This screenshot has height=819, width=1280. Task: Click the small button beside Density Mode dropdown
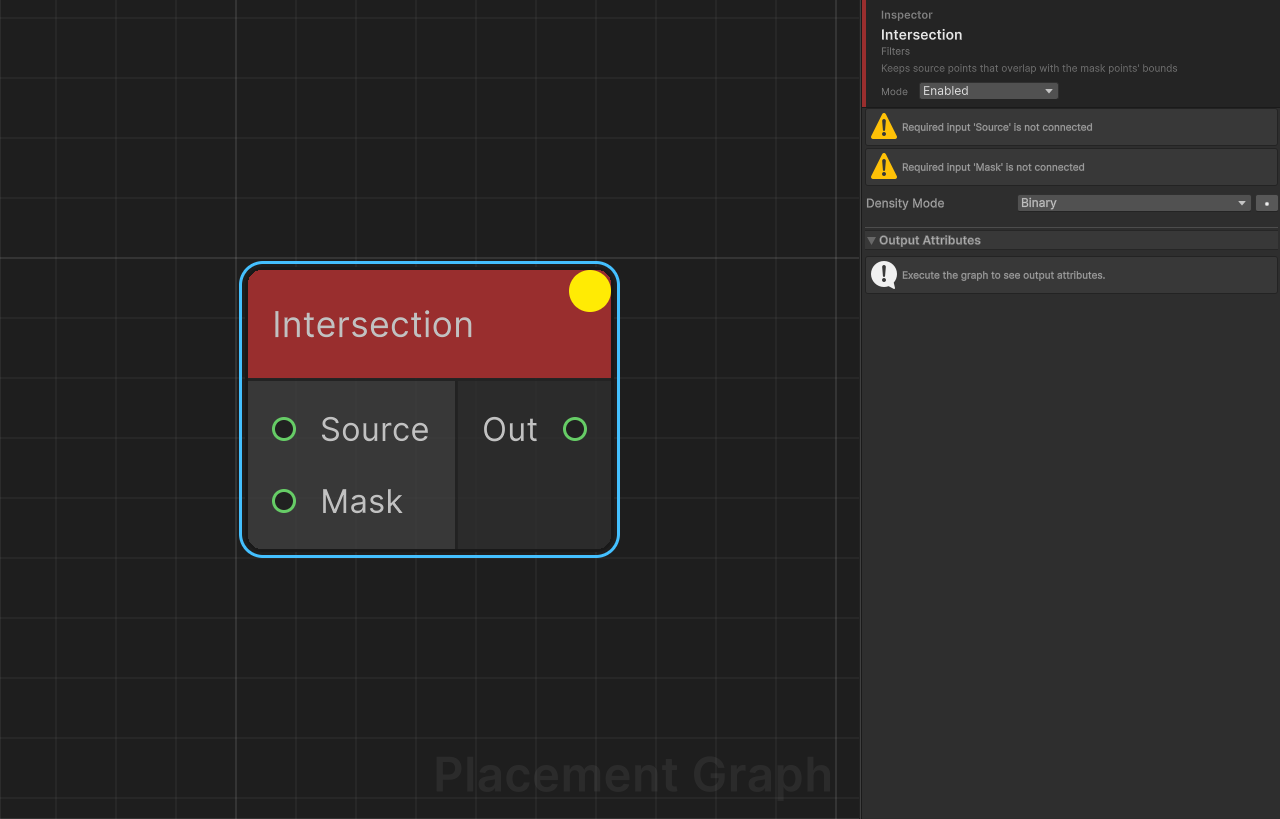1267,203
